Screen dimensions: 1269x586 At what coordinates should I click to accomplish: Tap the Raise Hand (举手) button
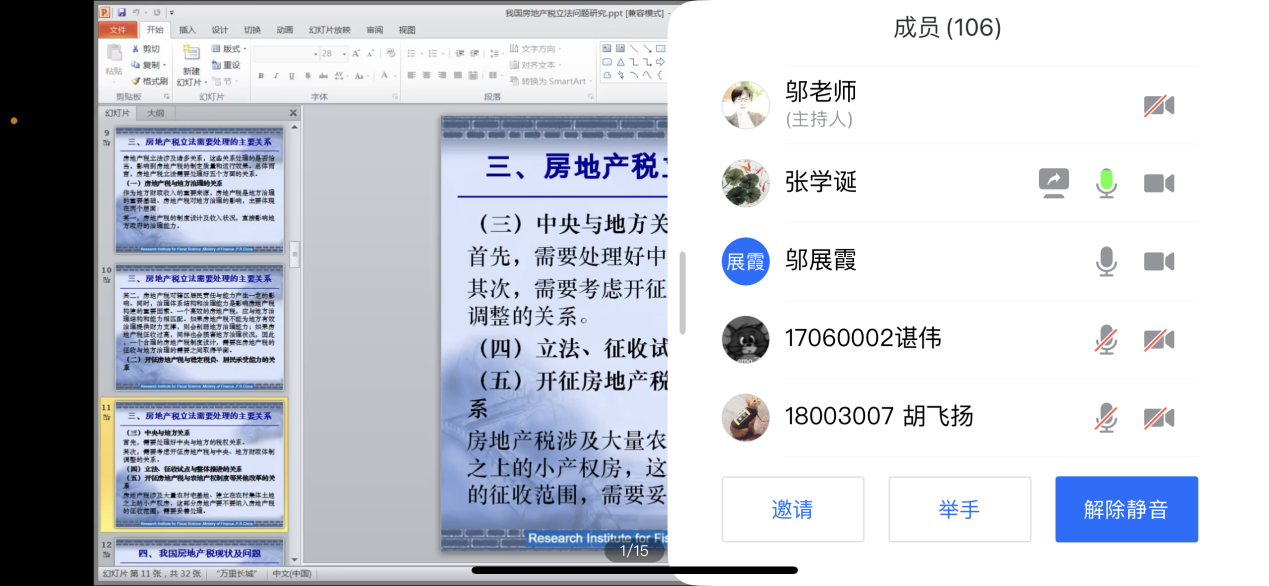(959, 509)
